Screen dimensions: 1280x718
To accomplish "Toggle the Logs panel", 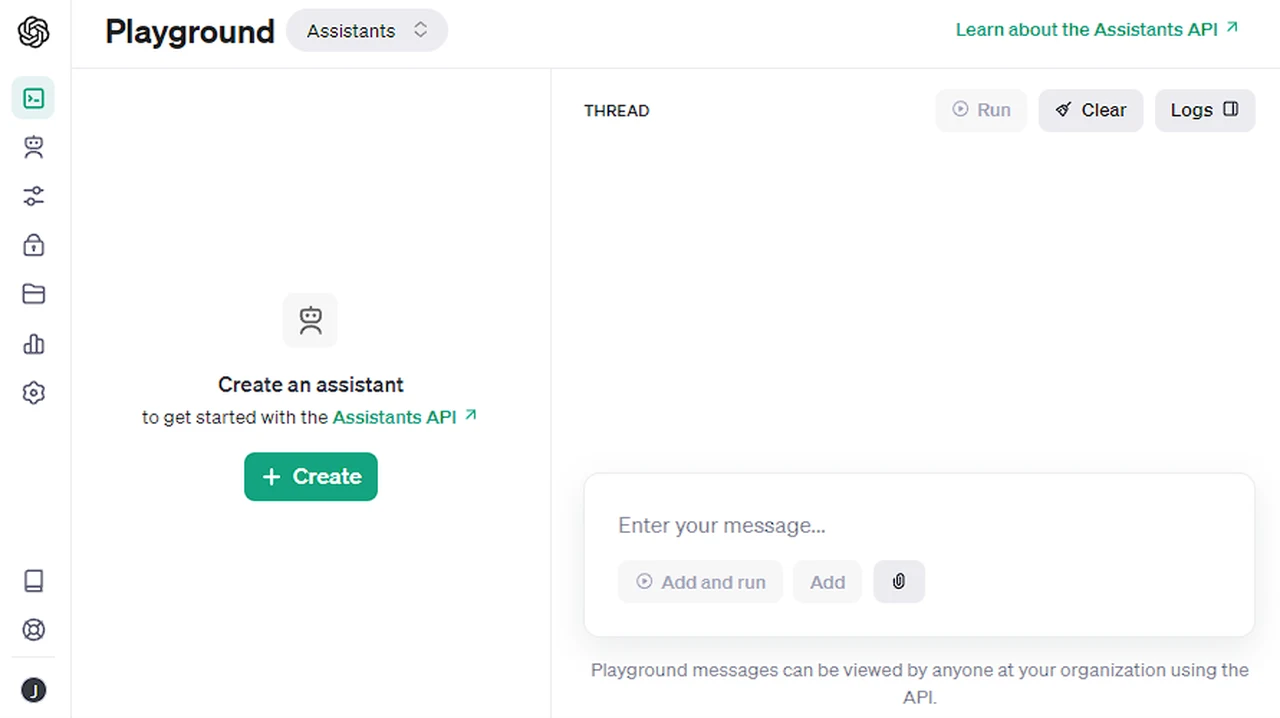I will [x=1205, y=110].
